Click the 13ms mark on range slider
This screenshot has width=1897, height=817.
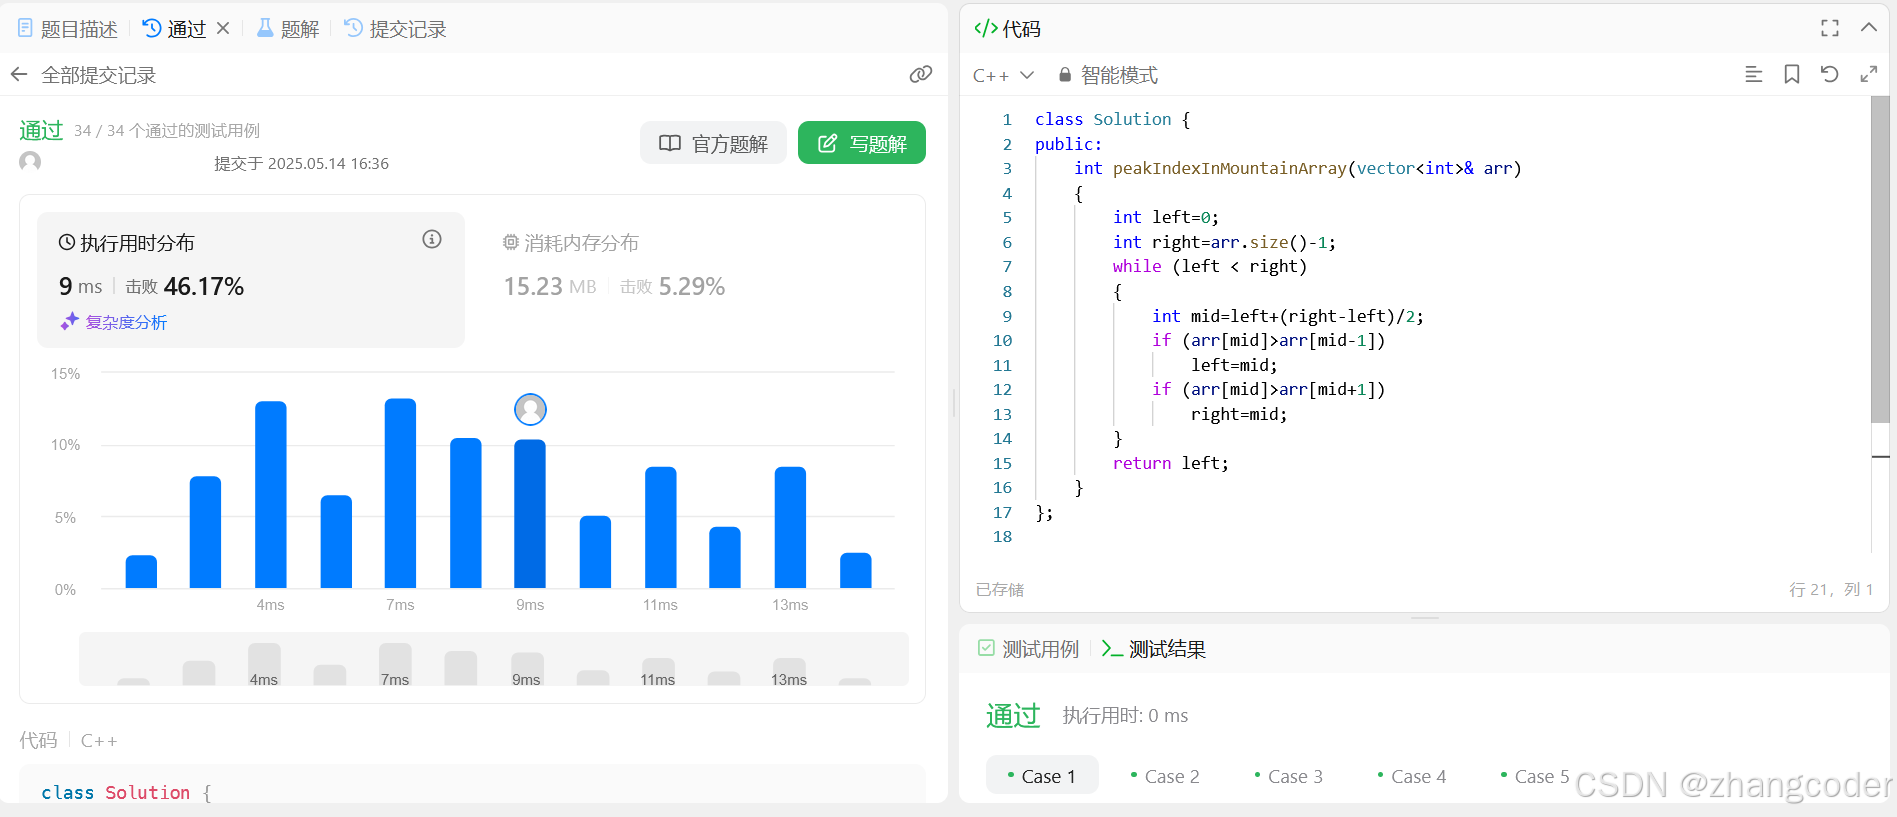pyautogui.click(x=789, y=671)
